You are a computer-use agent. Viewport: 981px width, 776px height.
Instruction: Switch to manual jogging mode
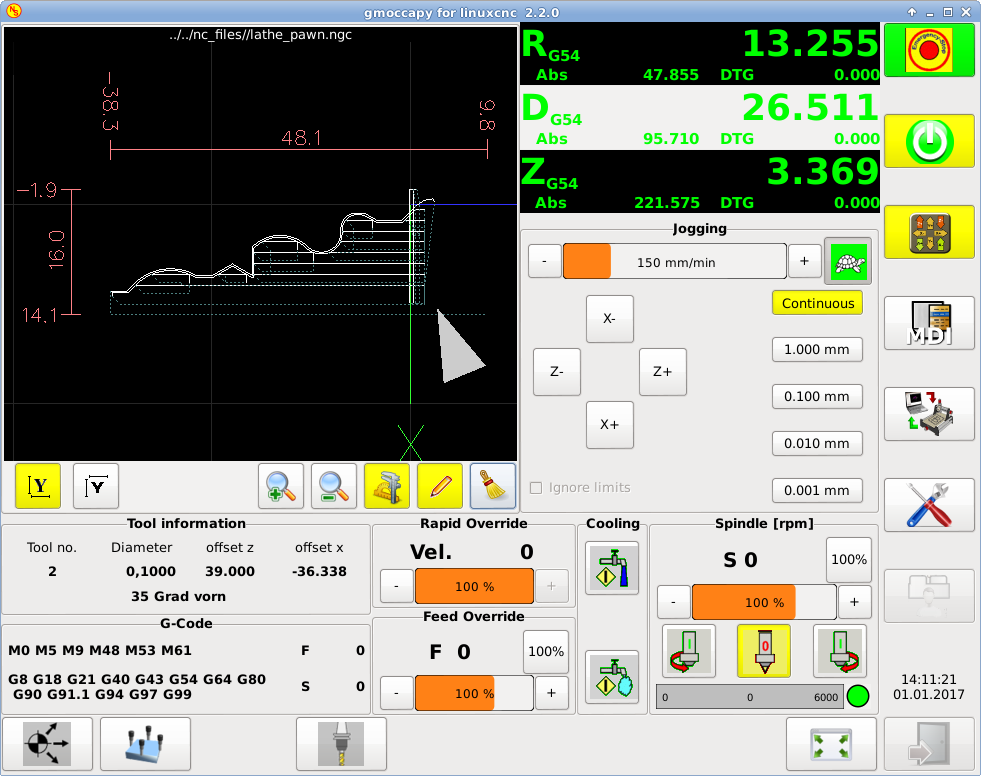pyautogui.click(x=929, y=232)
